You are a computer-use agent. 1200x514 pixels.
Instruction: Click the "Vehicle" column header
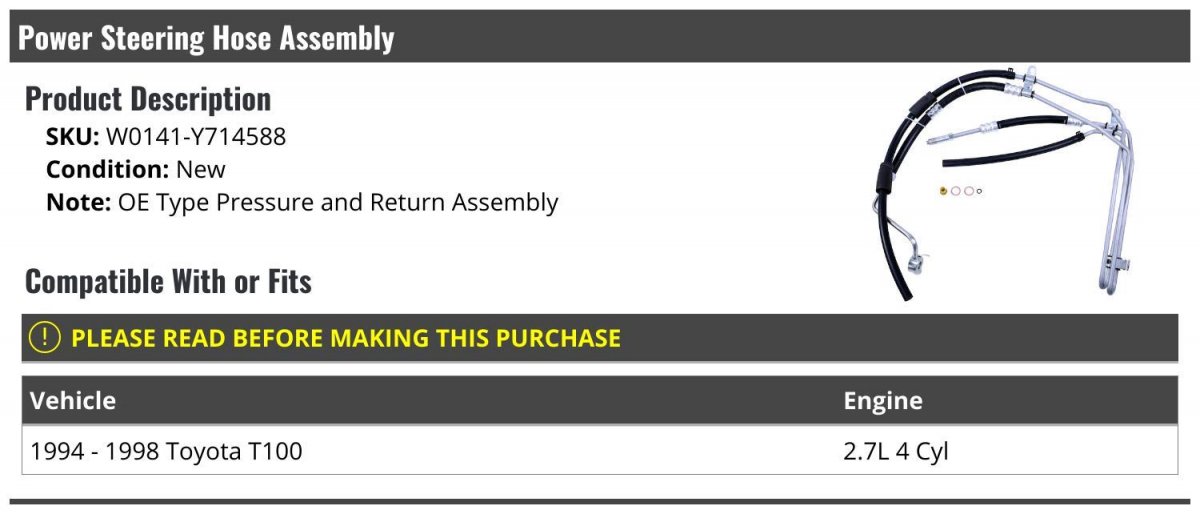click(73, 401)
